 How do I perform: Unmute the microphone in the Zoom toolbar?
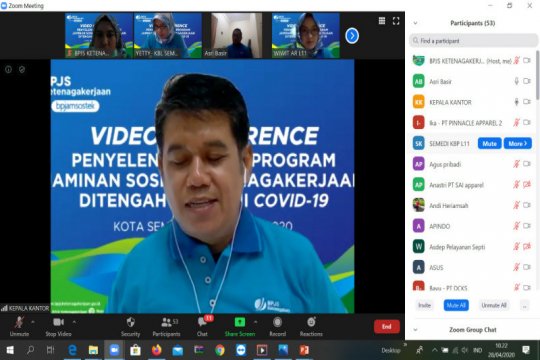[x=19, y=326]
